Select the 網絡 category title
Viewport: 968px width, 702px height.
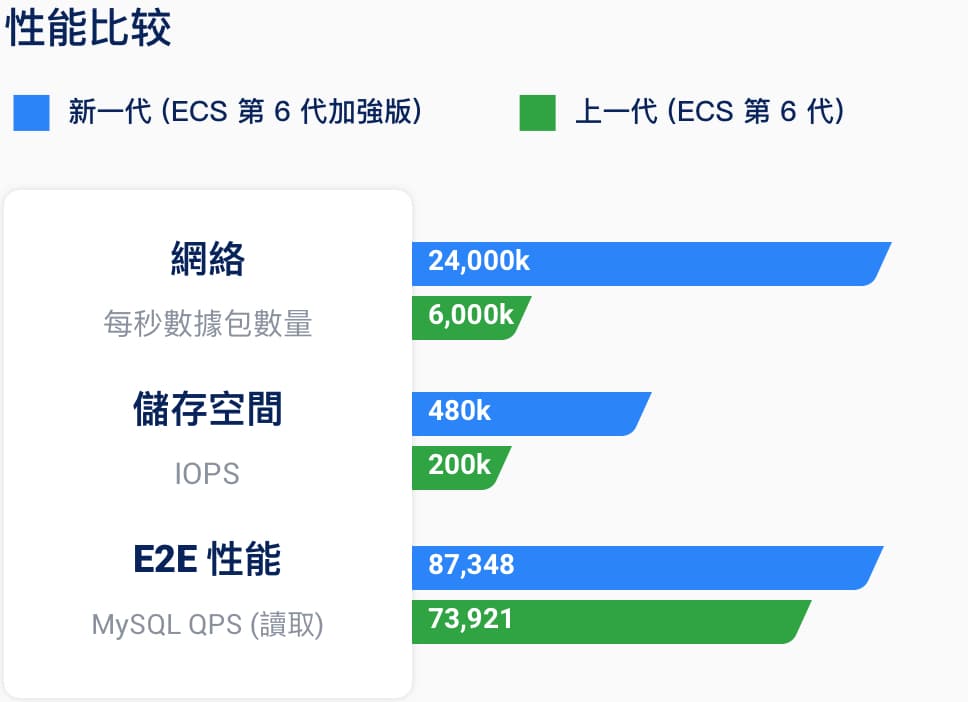[x=207, y=260]
